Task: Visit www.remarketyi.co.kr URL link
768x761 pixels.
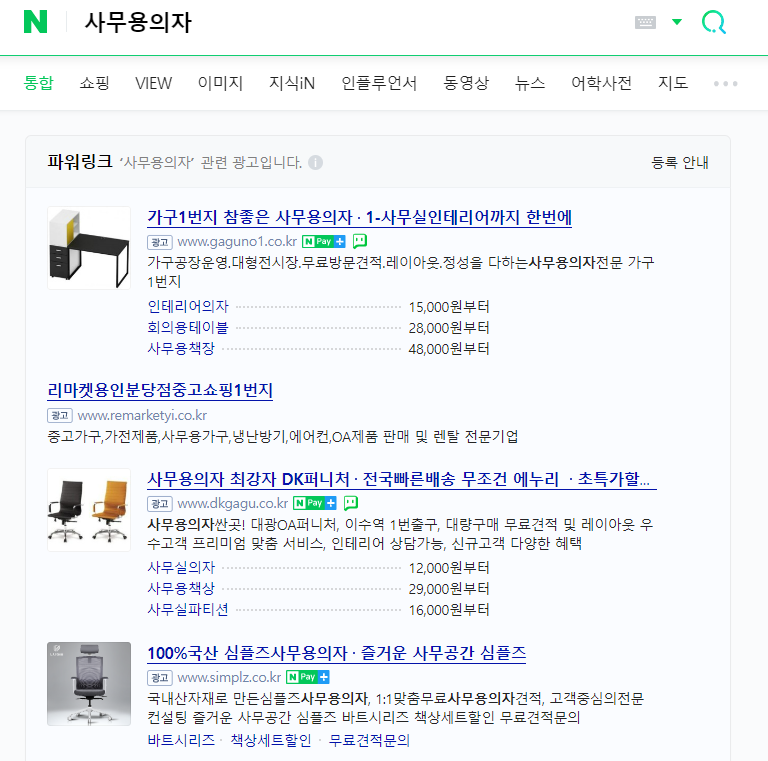Action: [142, 415]
